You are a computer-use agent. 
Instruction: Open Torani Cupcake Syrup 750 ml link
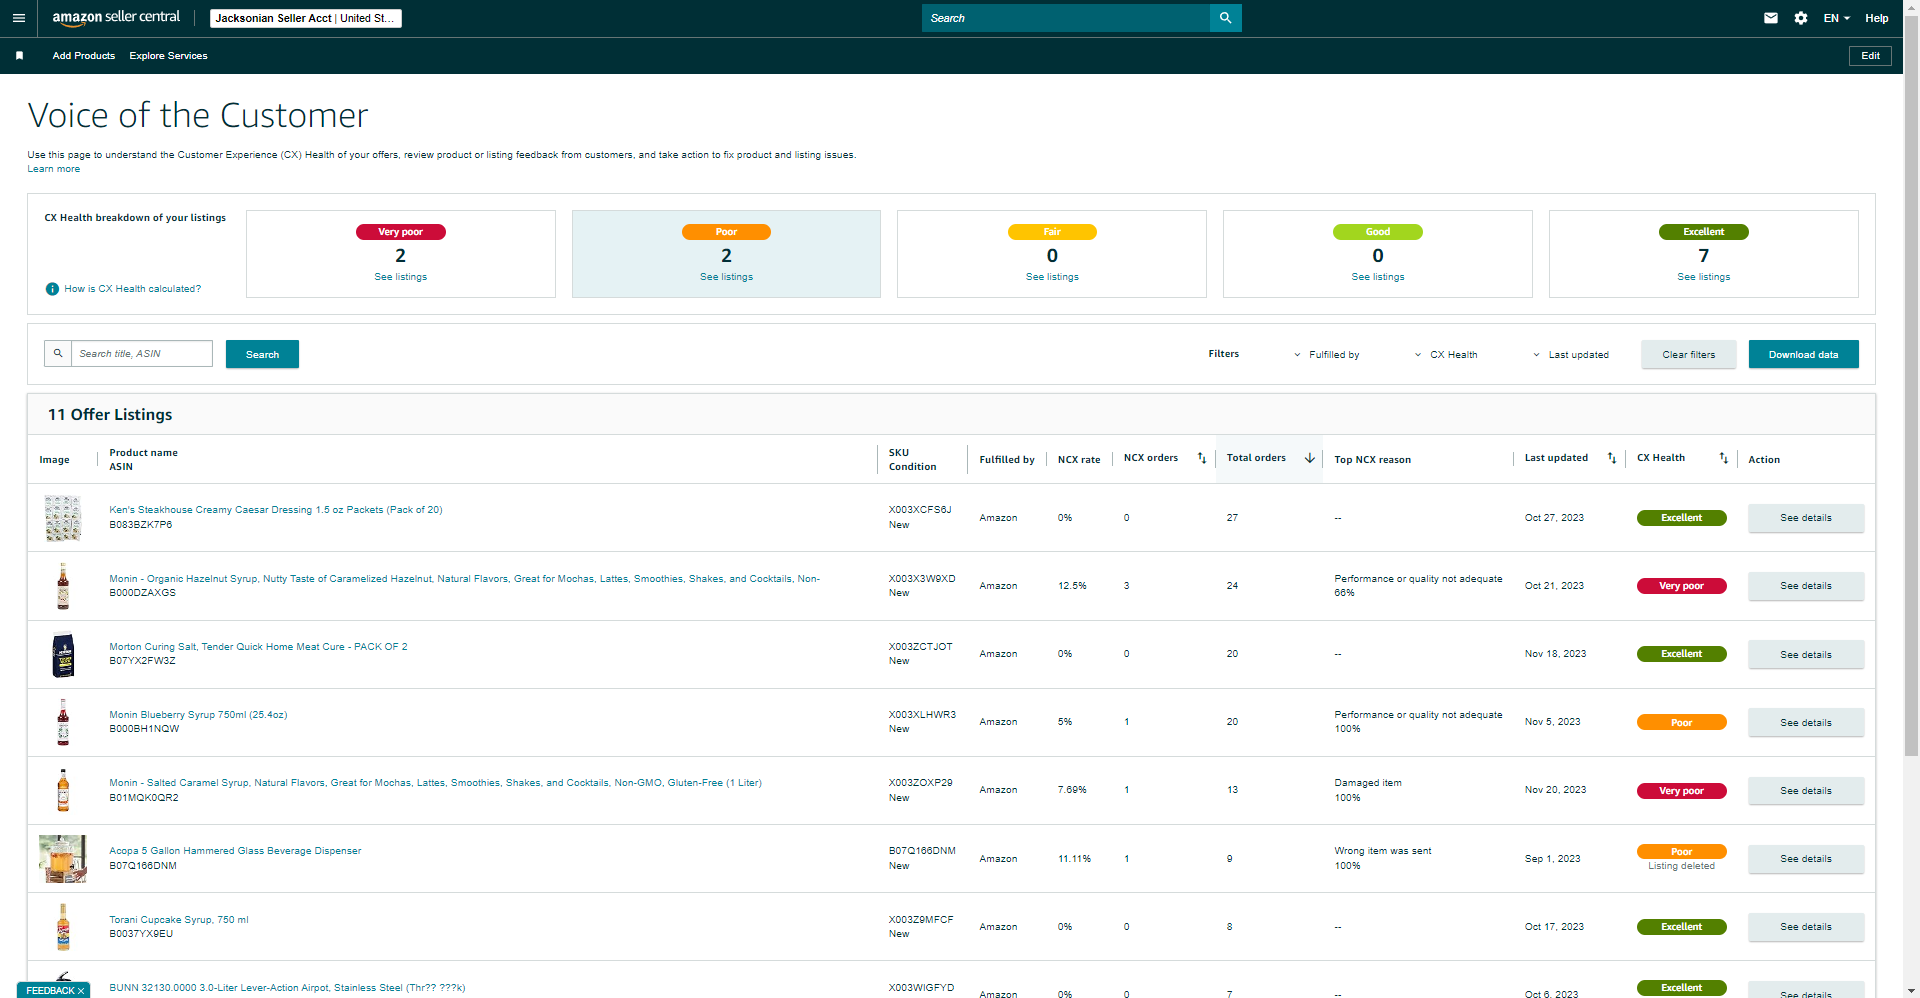179,920
